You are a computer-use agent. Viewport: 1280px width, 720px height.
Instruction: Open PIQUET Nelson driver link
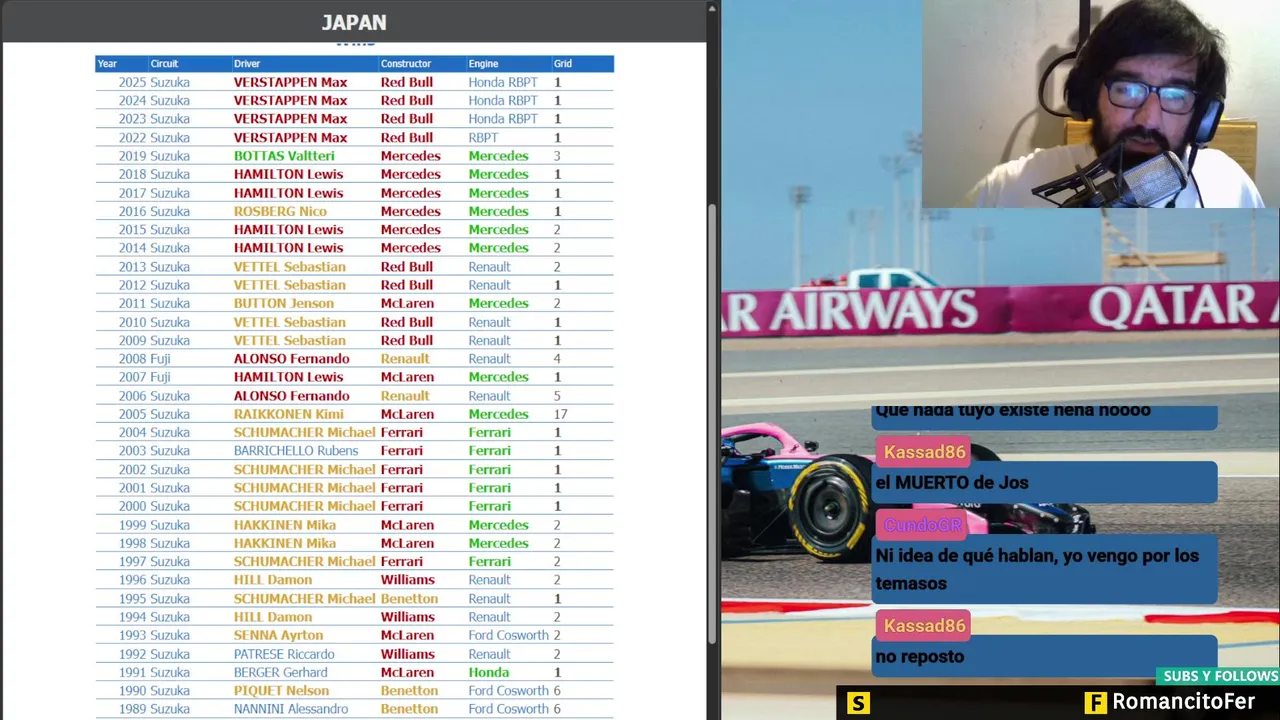(x=281, y=691)
